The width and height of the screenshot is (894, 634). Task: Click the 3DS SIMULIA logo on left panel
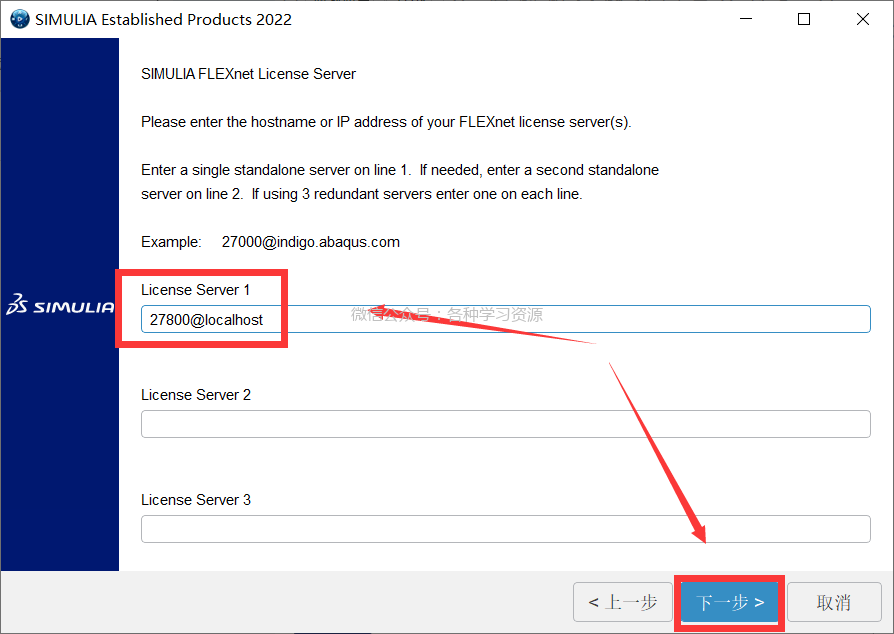pyautogui.click(x=60, y=306)
